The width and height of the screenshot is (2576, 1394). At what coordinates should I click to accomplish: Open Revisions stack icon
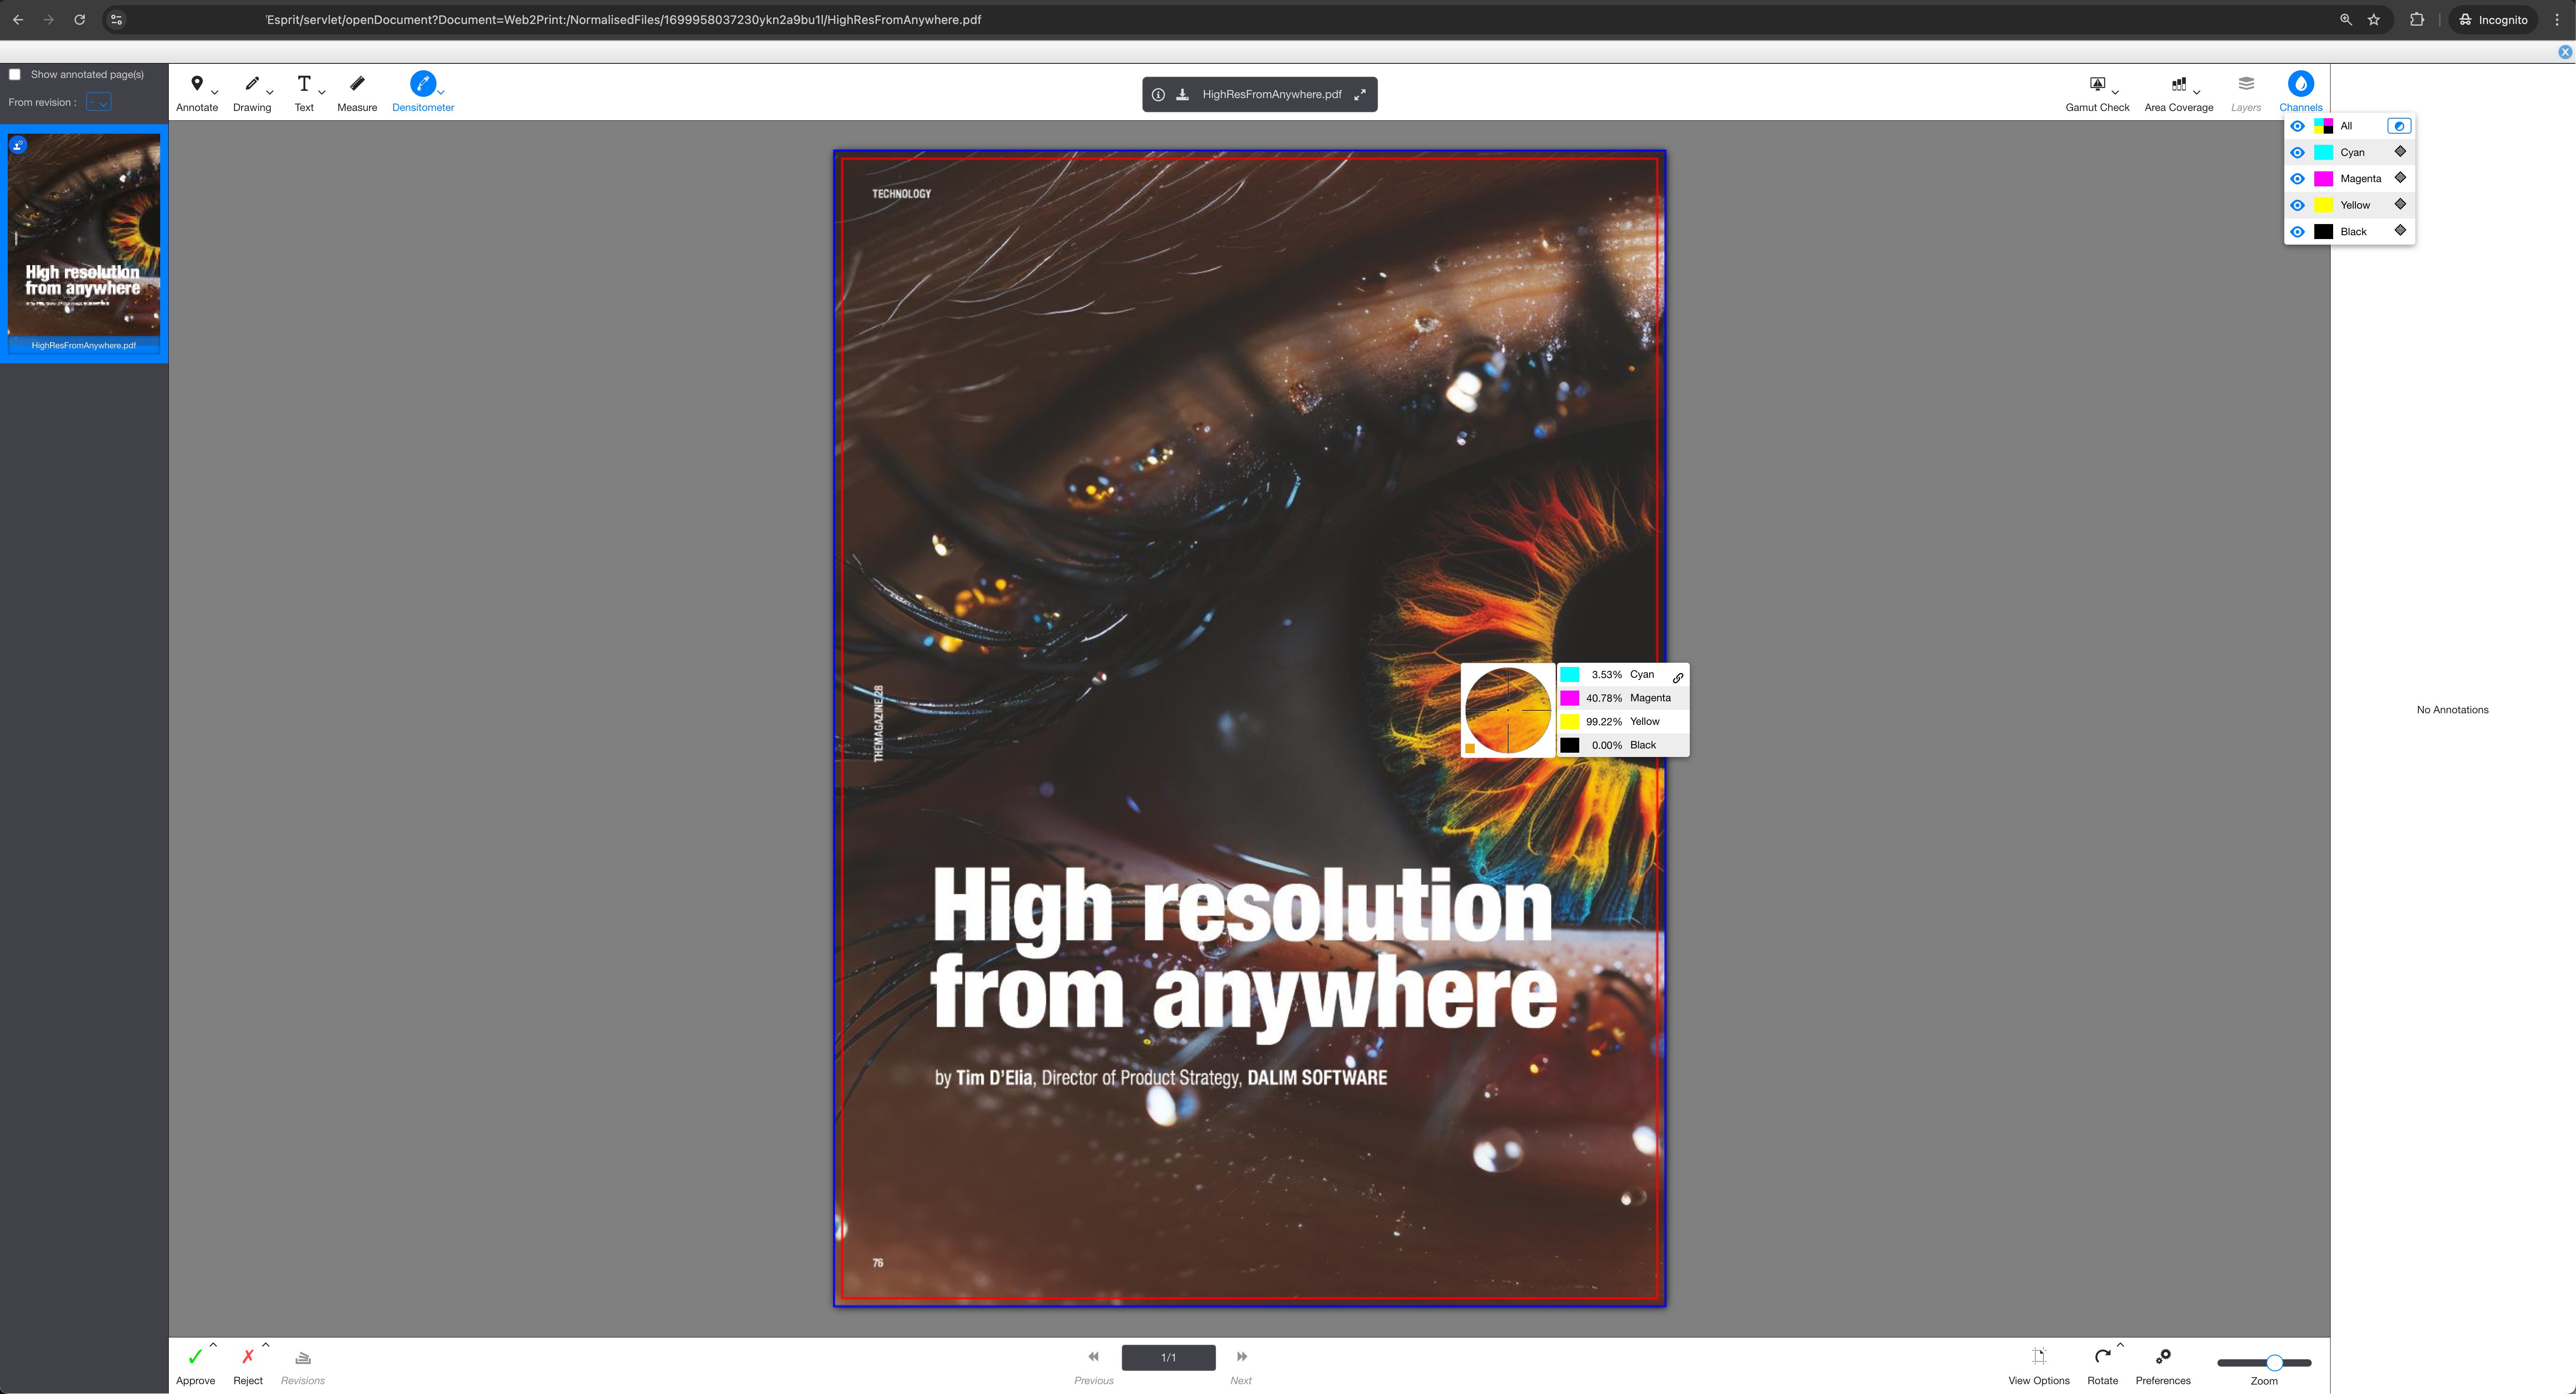click(303, 1357)
